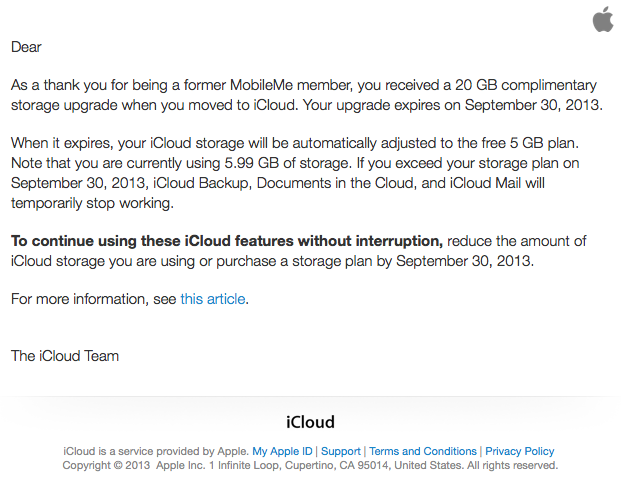Click the 'Dear' greeting text

pyautogui.click(x=26, y=46)
